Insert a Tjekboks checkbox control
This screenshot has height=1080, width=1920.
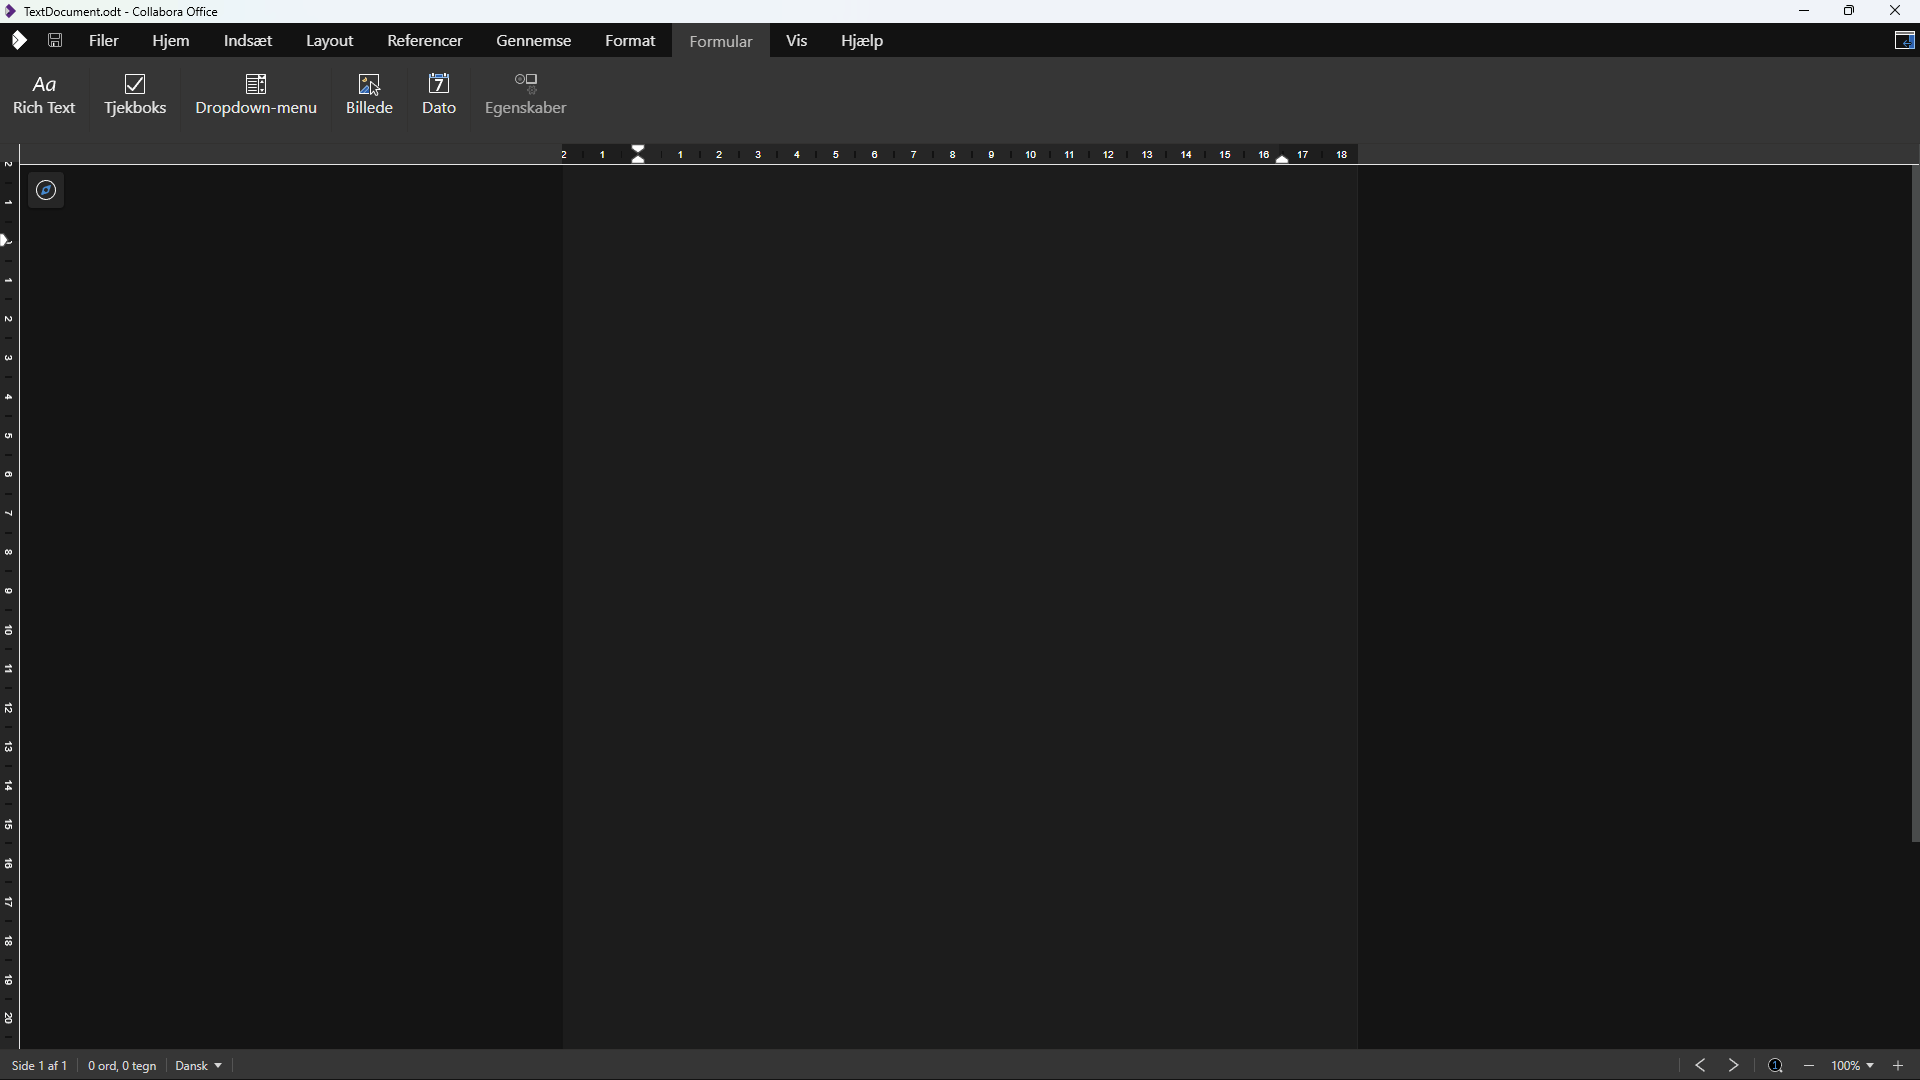coord(135,93)
